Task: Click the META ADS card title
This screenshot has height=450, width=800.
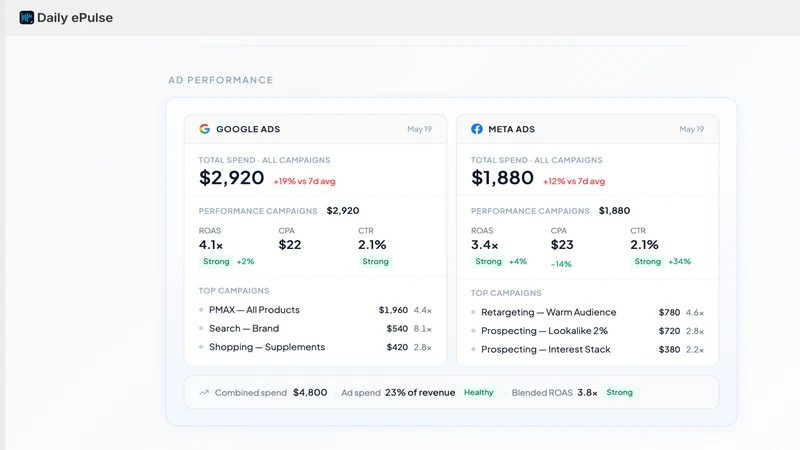Action: point(512,129)
